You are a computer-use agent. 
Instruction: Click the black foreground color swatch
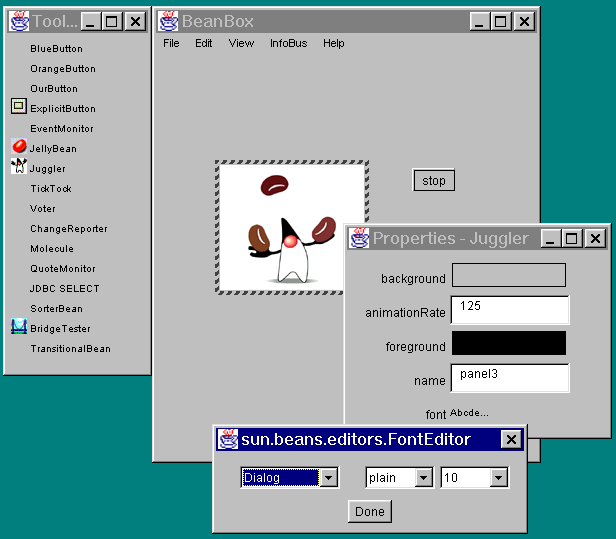[x=509, y=343]
